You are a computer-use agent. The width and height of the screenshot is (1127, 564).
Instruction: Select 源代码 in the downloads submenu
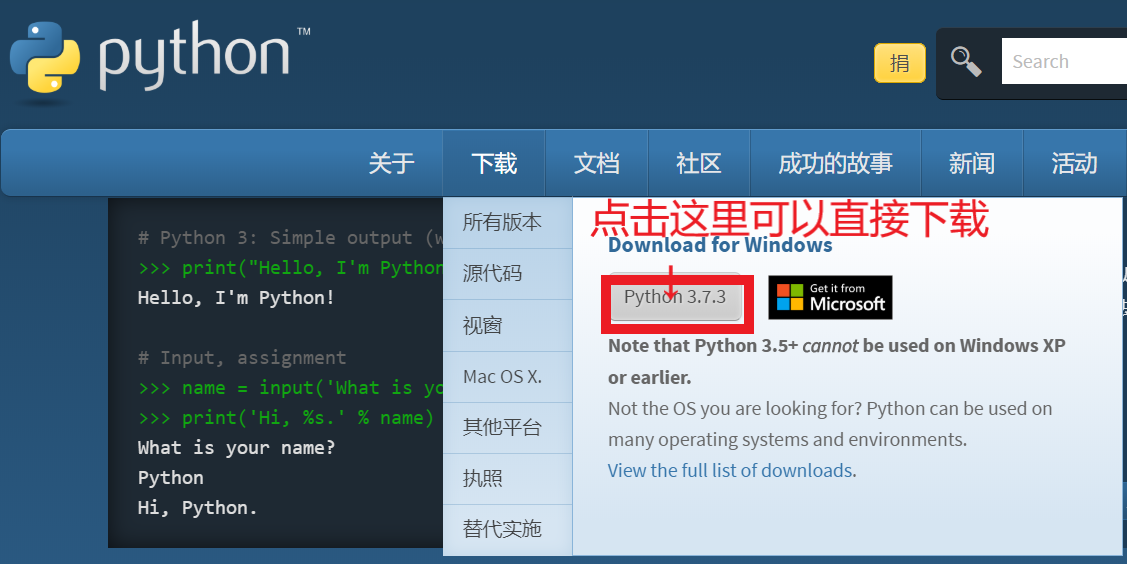tap(507, 274)
